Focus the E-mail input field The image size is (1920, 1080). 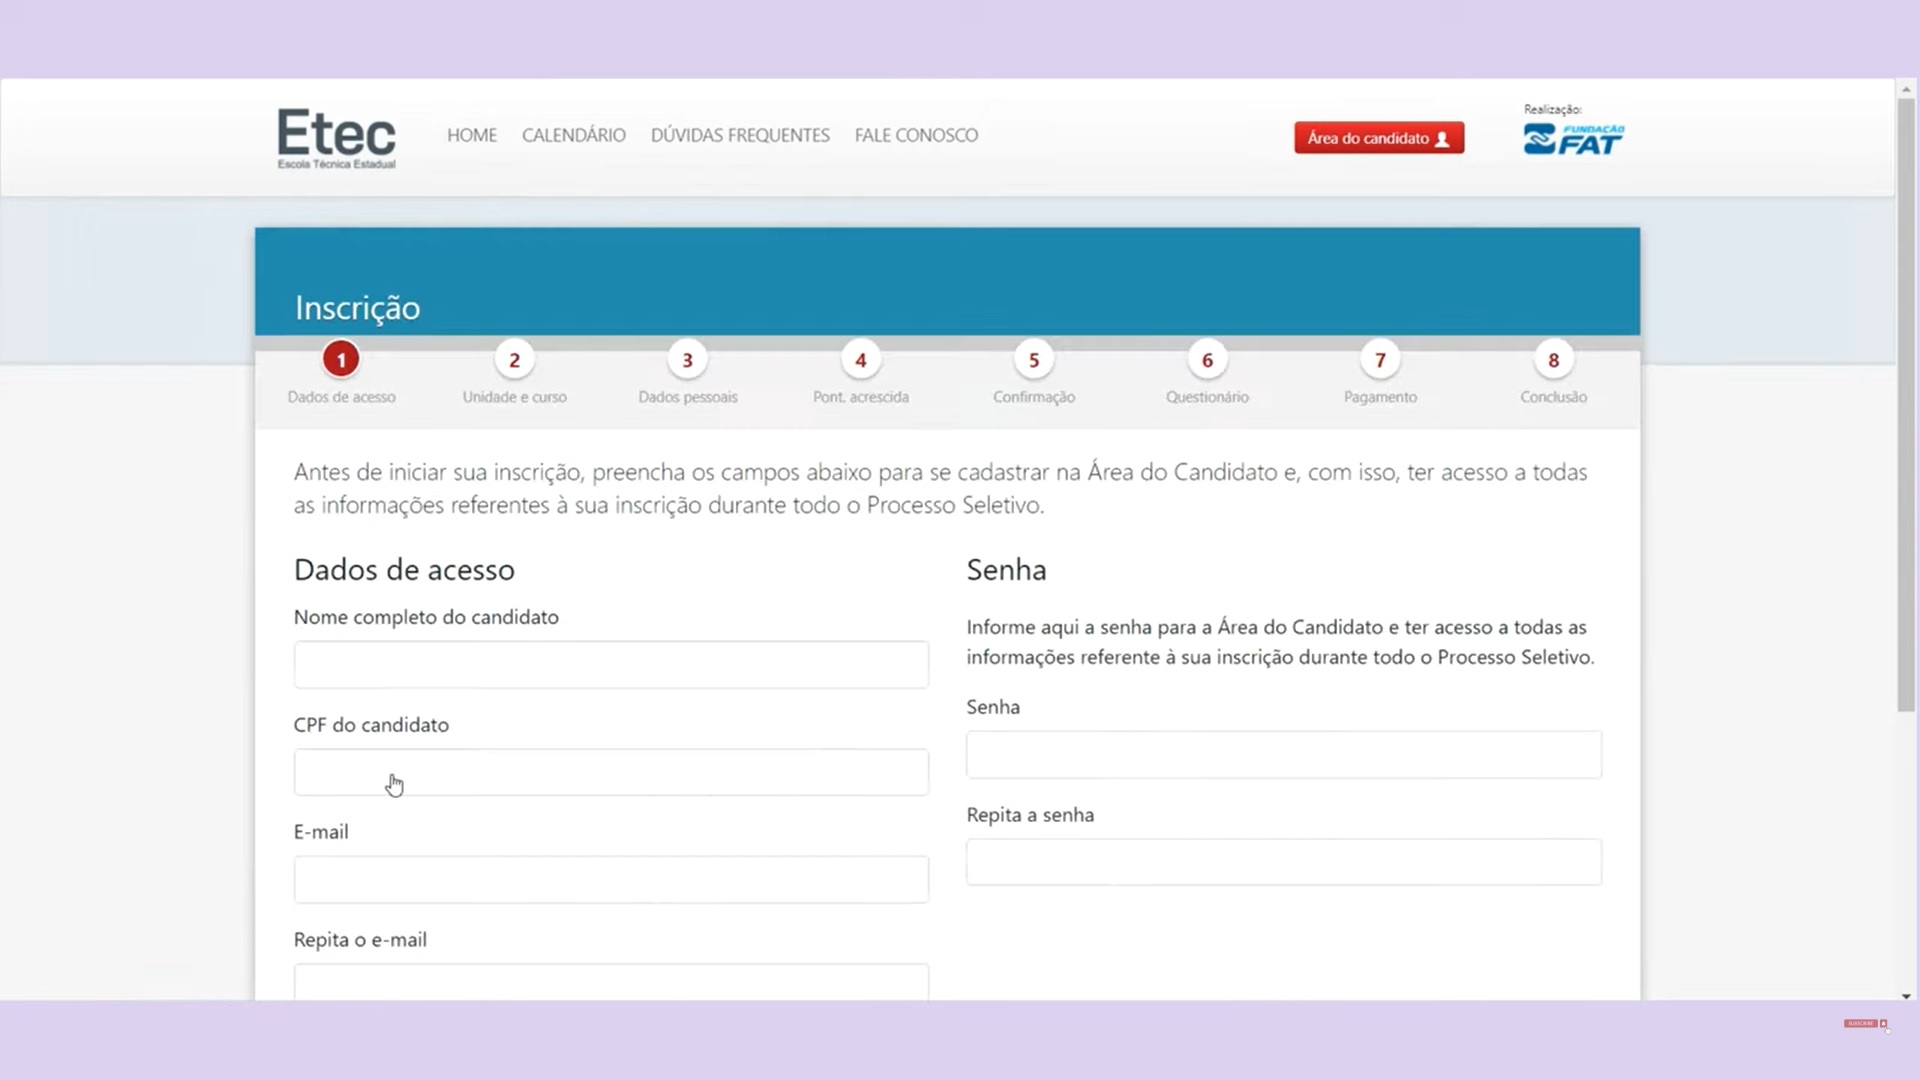click(611, 879)
